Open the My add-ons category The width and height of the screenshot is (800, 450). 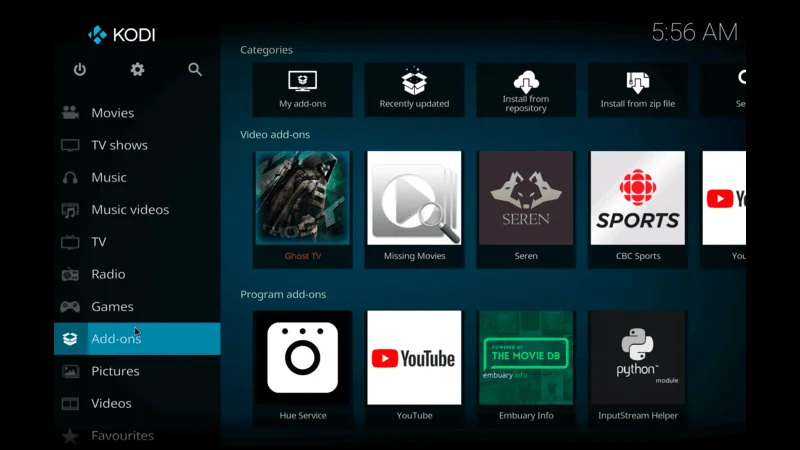tap(303, 90)
